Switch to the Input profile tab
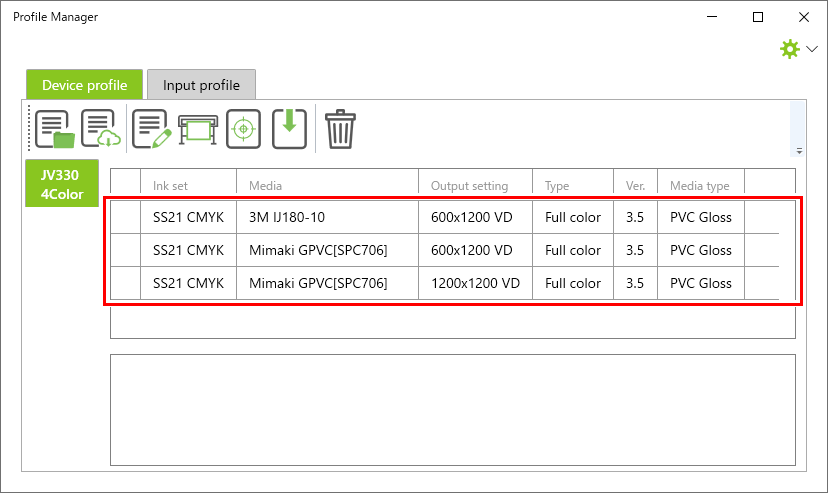 (x=201, y=85)
